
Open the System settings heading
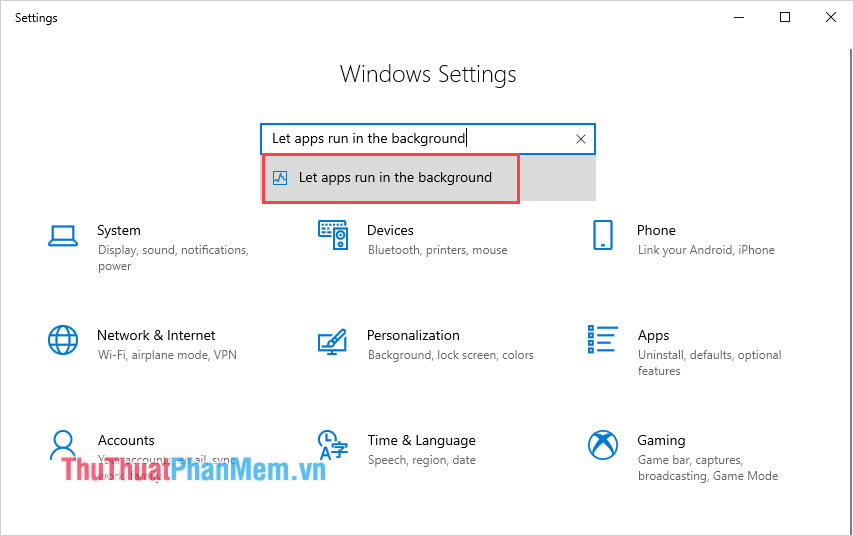point(119,230)
